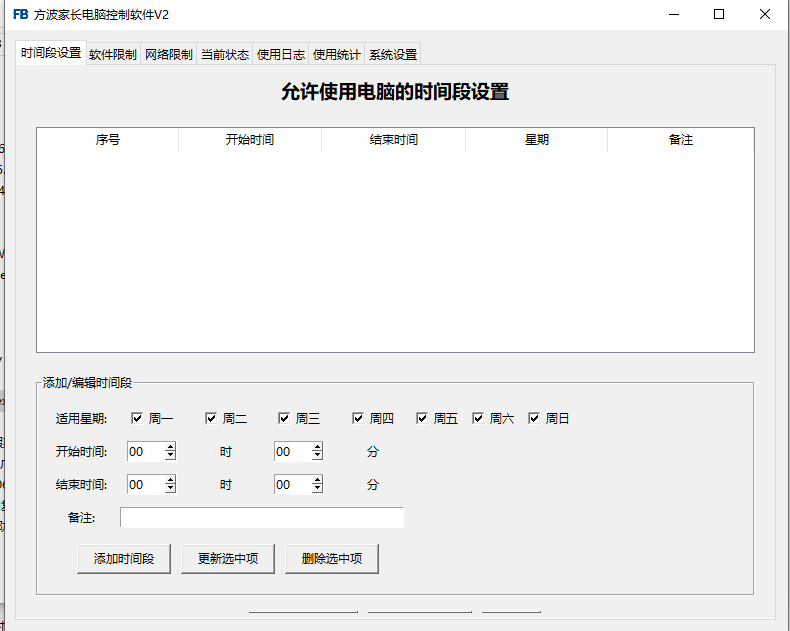Click the 添加时间段 button
790x631 pixels.
(x=124, y=559)
